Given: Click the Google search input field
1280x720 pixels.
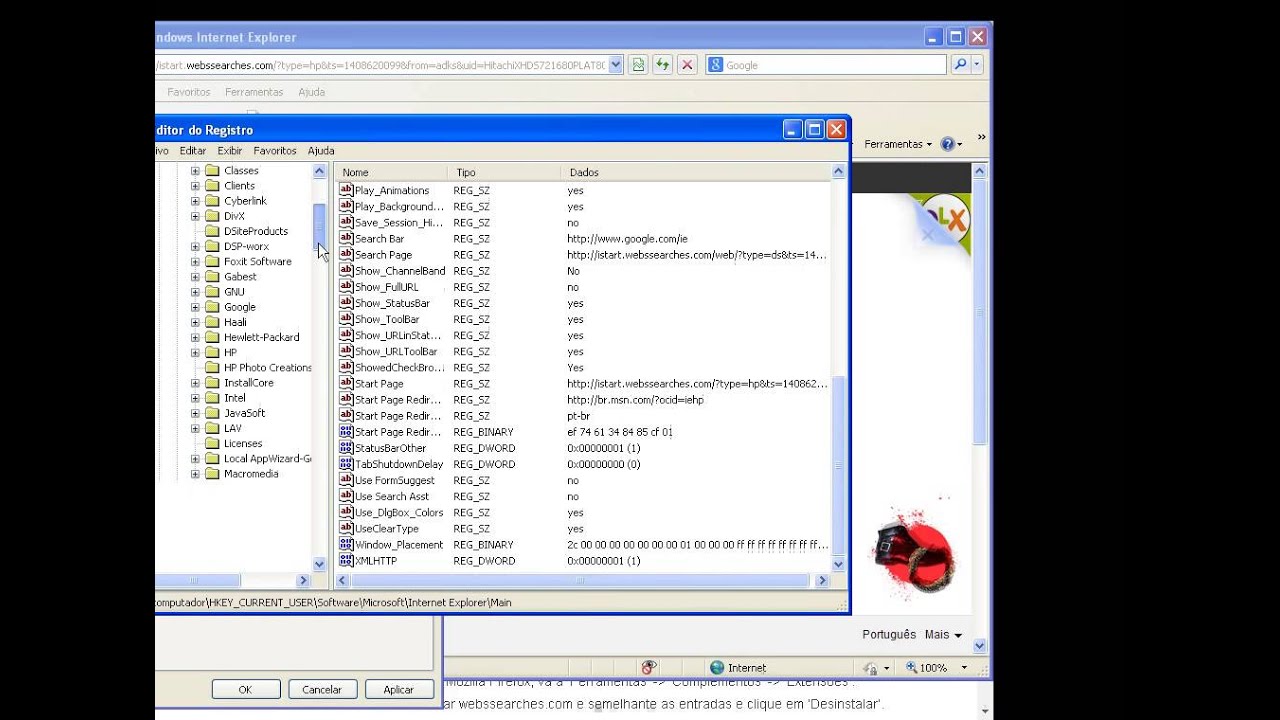Looking at the screenshot, I should coord(834,65).
